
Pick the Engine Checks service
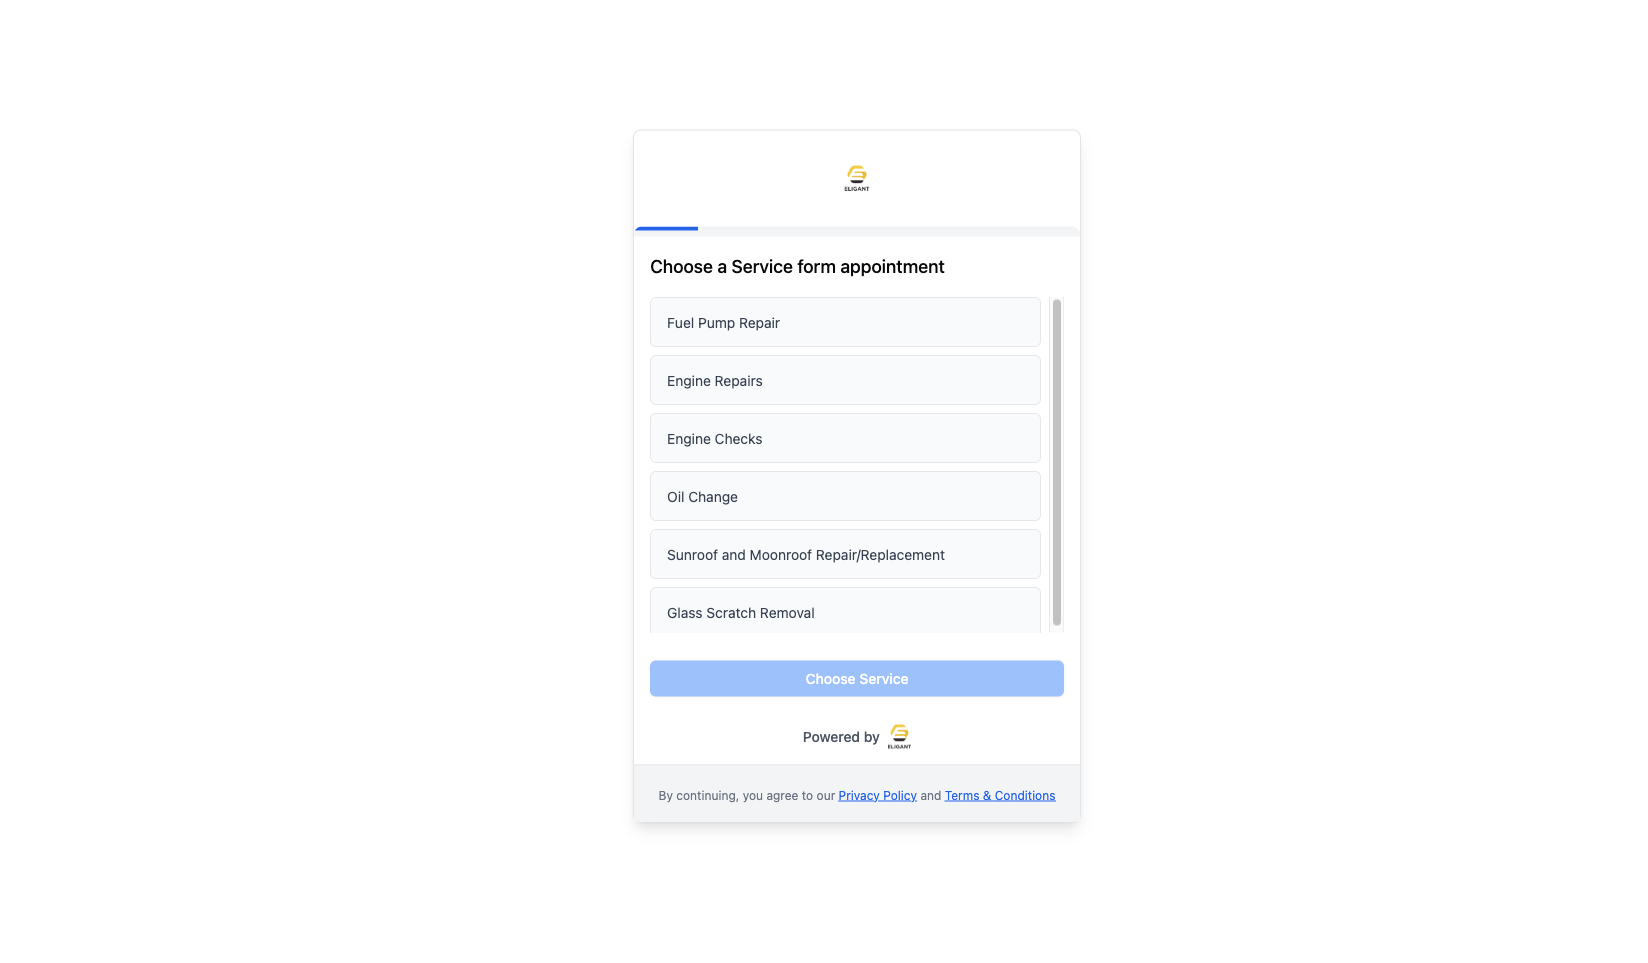[x=845, y=438]
